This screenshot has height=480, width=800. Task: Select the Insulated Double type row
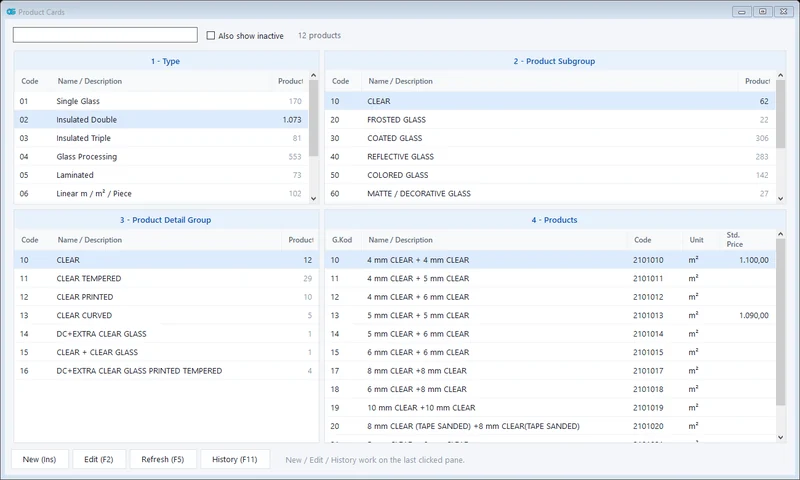161,119
